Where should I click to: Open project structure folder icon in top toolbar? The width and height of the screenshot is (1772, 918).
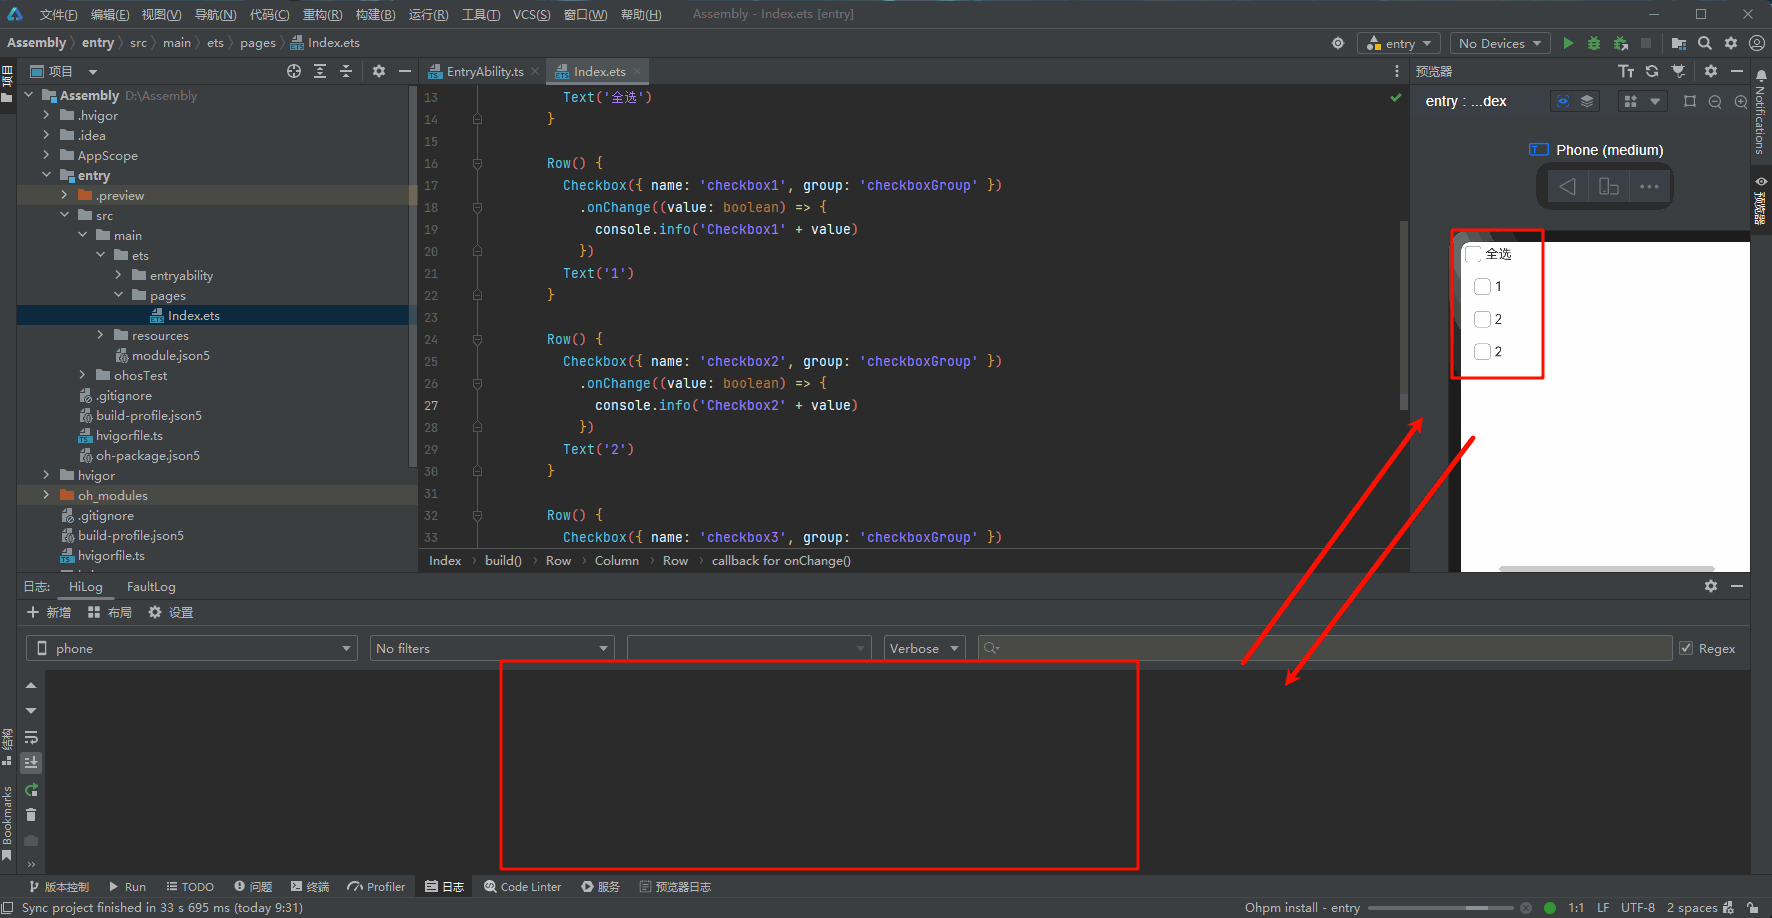coord(1679,43)
